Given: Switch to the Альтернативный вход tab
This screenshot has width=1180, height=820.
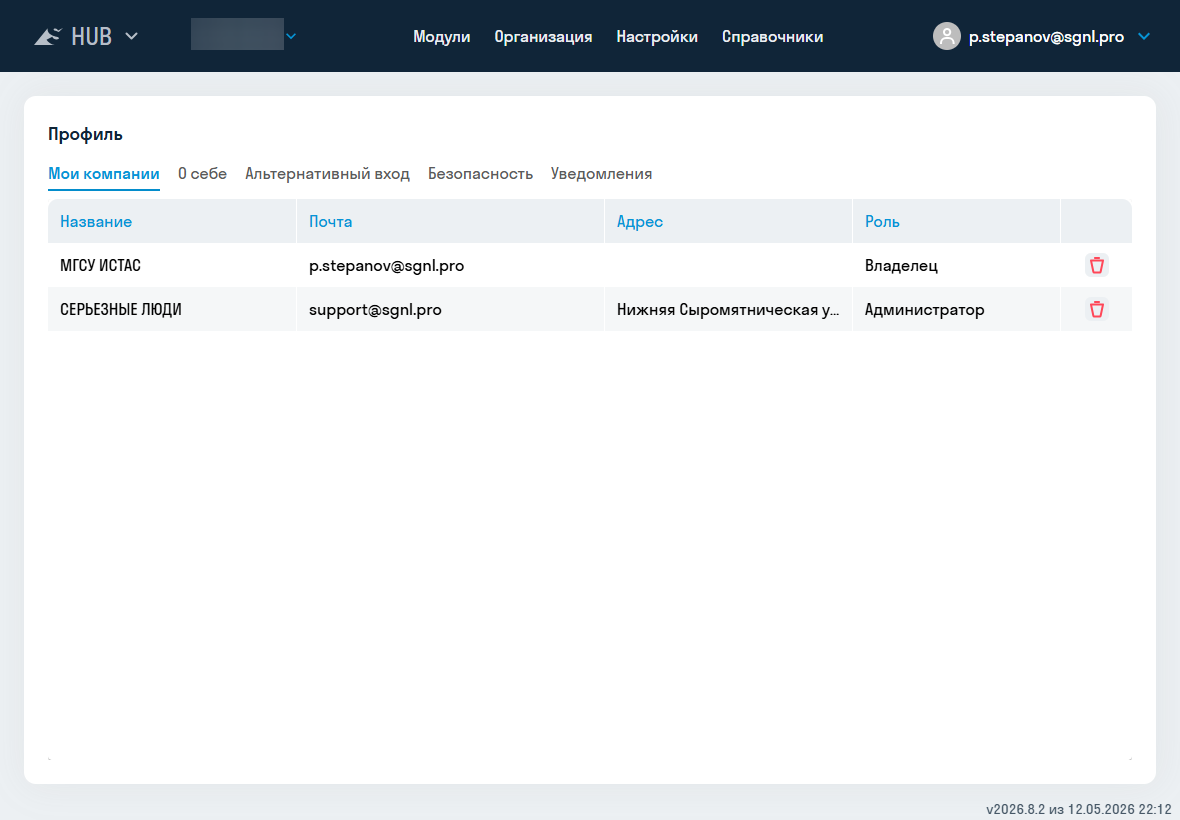Looking at the screenshot, I should pyautogui.click(x=327, y=174).
